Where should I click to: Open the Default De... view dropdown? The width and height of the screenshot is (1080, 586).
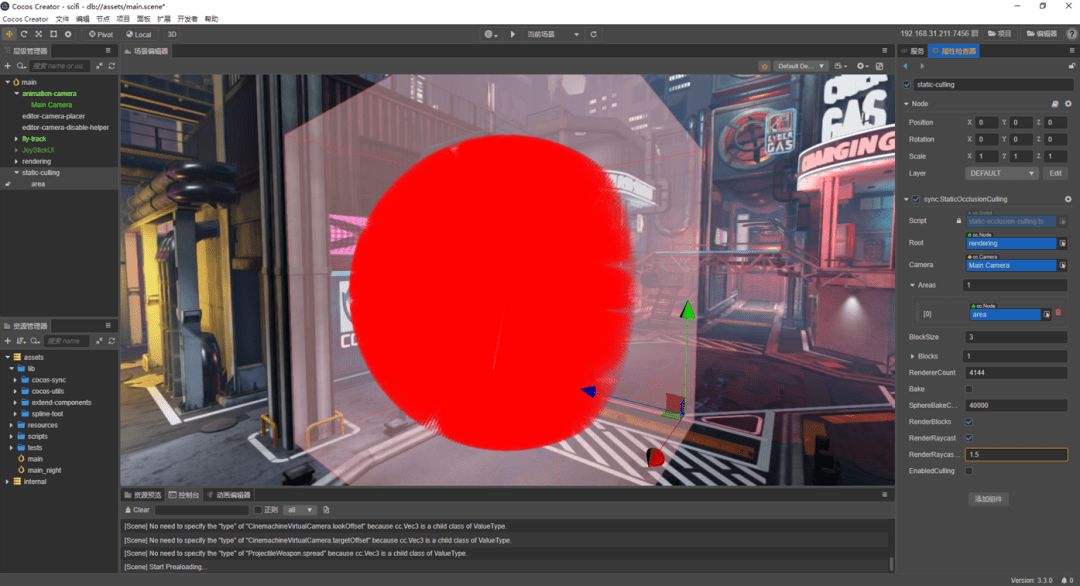[800, 66]
